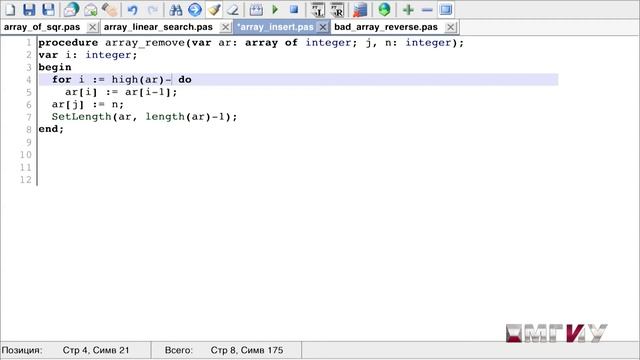Click line number 10 in the gutter

click(x=26, y=155)
